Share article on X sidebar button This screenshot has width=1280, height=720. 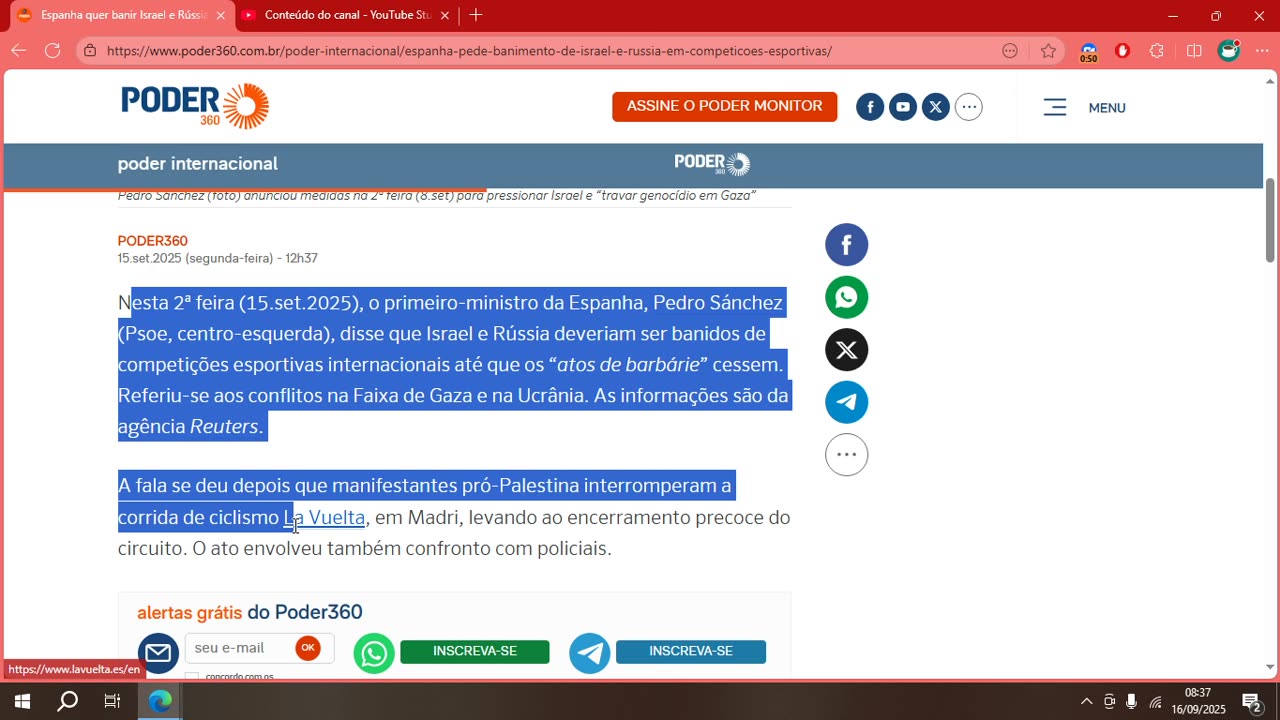click(x=846, y=350)
